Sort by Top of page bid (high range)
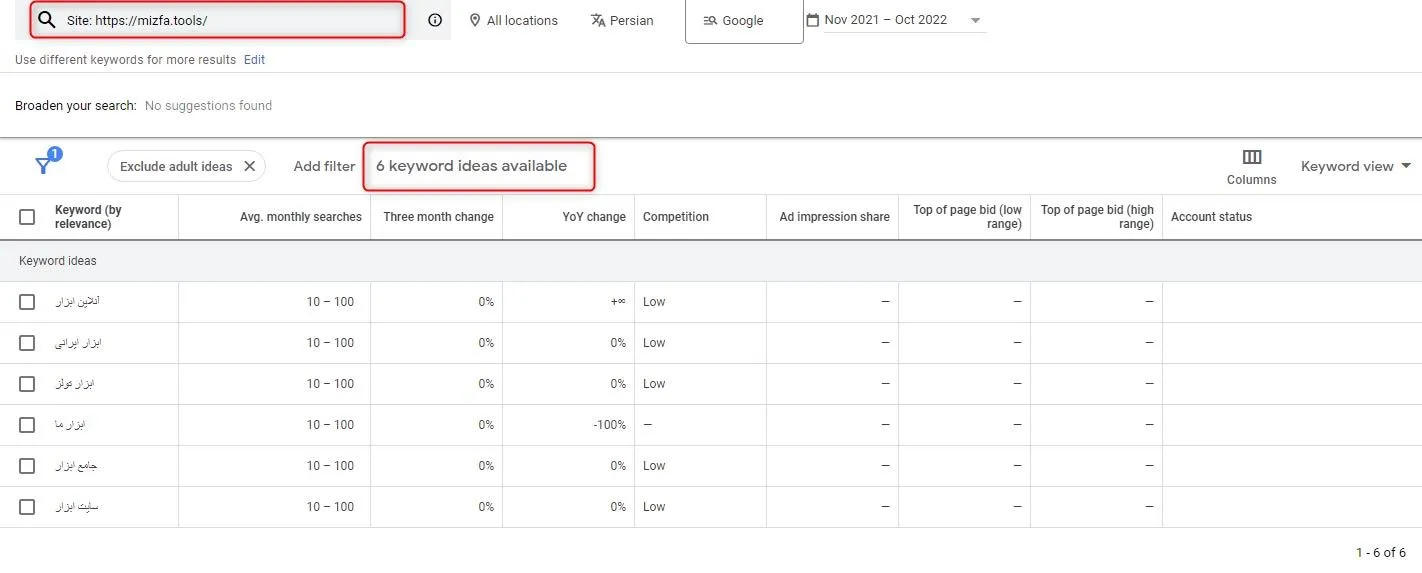Screen dimensions: 1422x573 coord(1097,217)
